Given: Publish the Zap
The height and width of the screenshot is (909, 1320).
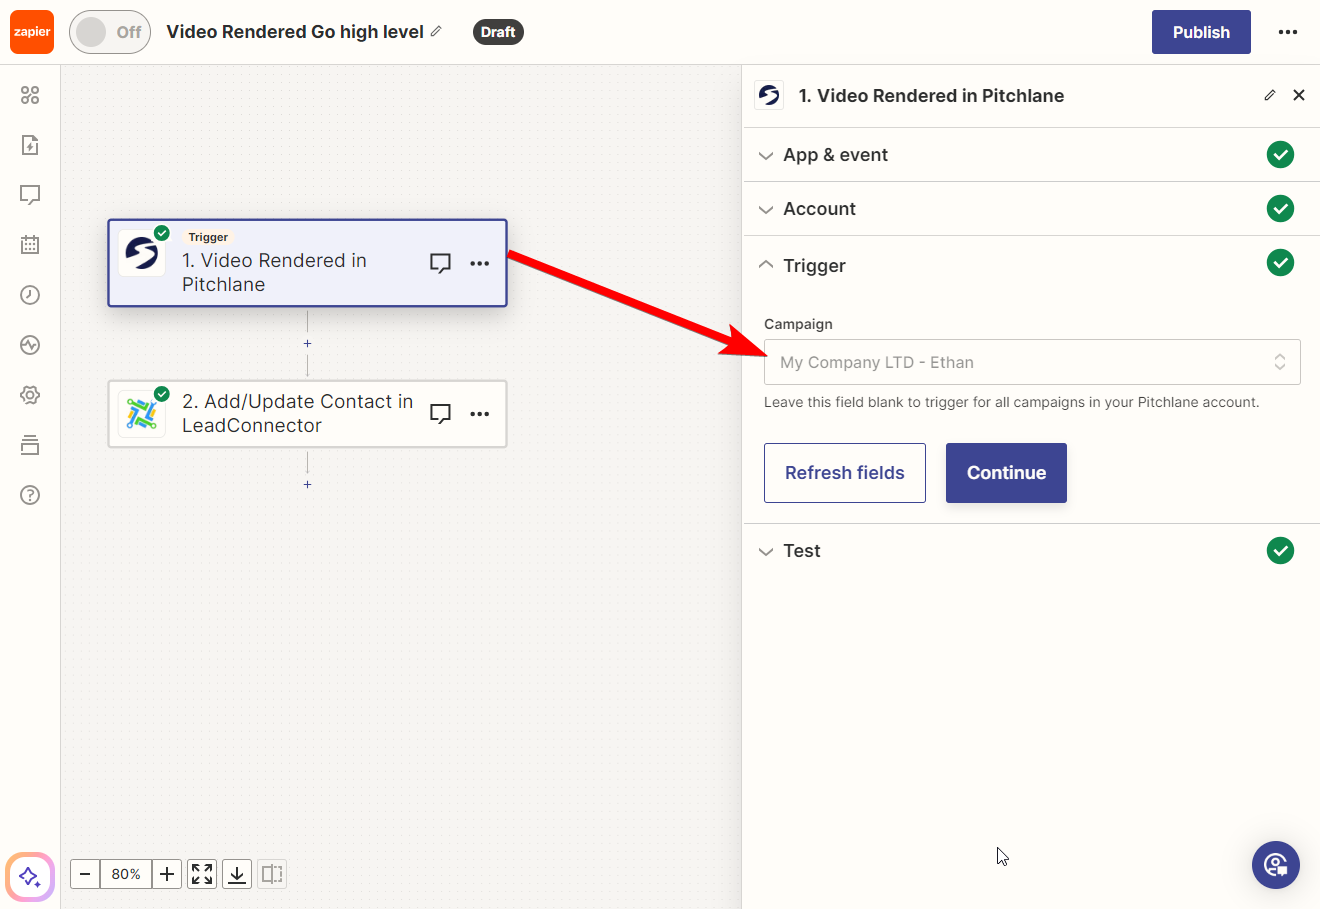Looking at the screenshot, I should (x=1201, y=32).
